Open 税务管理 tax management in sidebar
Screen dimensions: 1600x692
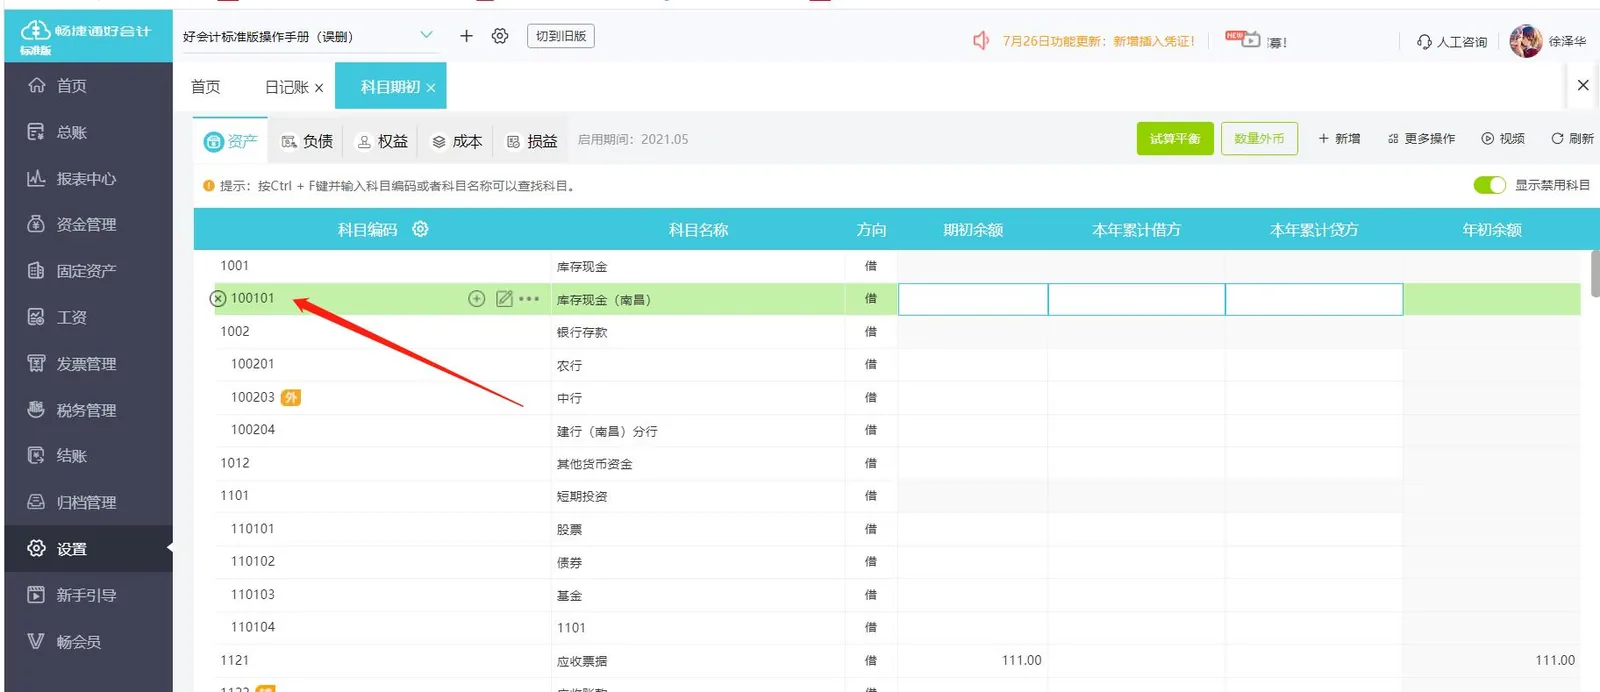(x=72, y=410)
